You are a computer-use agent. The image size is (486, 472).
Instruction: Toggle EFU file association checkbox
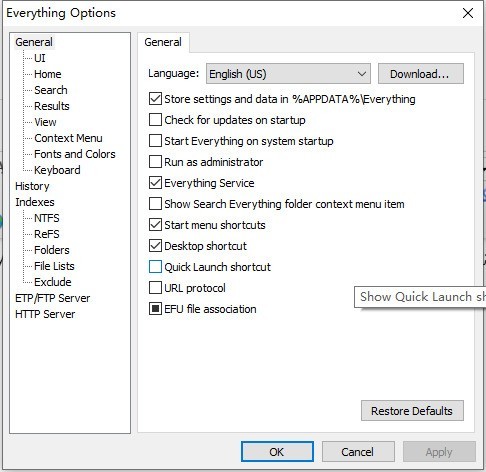155,309
